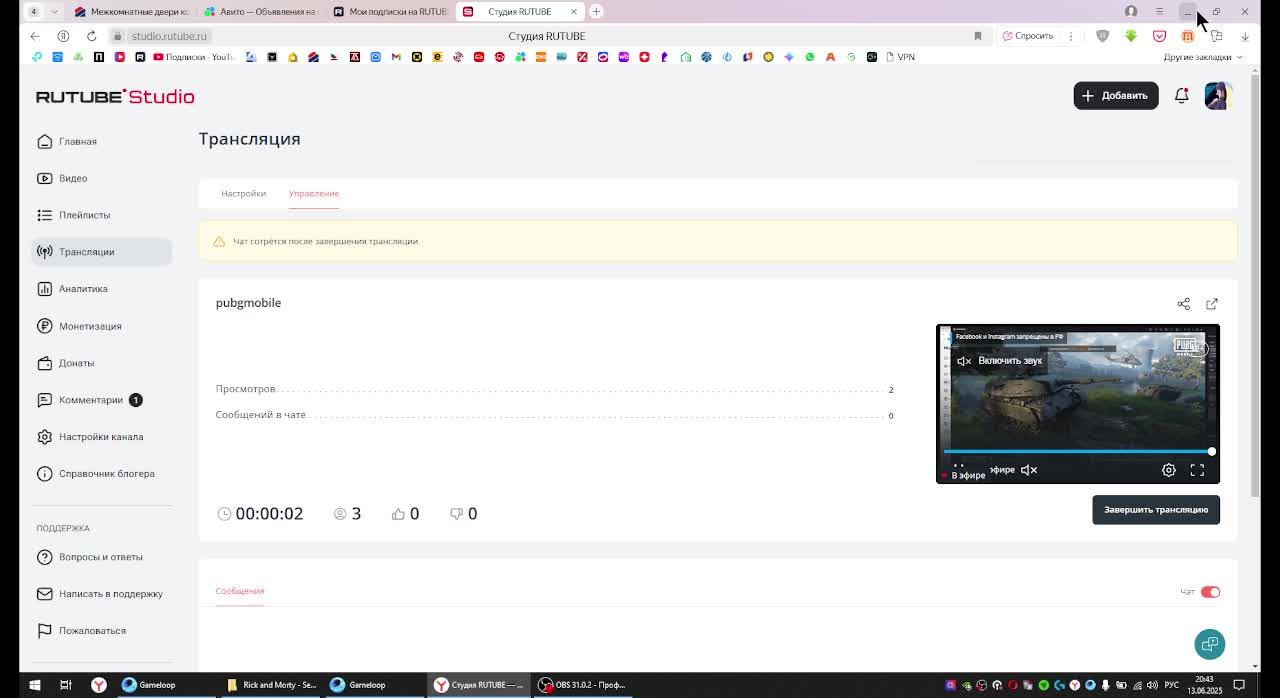Click the viewers count icon
The width and height of the screenshot is (1280, 698).
[340, 514]
